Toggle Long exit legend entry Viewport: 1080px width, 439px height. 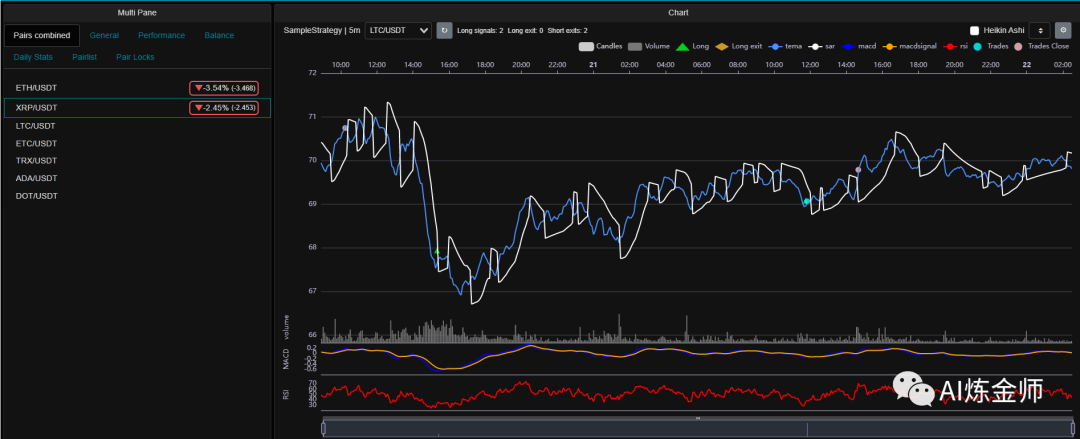739,46
